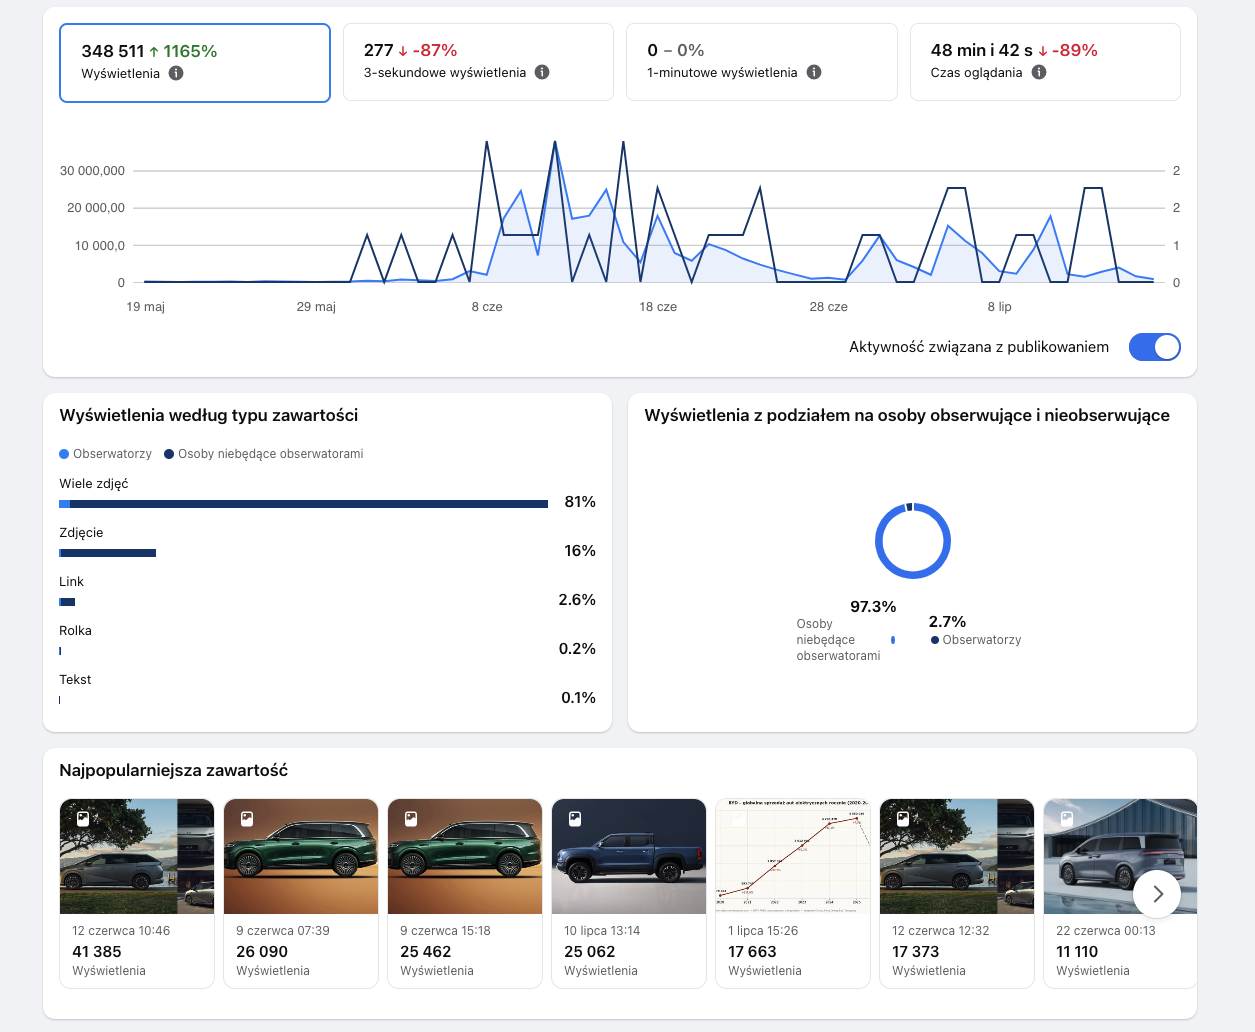Viewport: 1255px width, 1032px height.
Task: Click the 11 110 views count
Action: click(x=1077, y=952)
